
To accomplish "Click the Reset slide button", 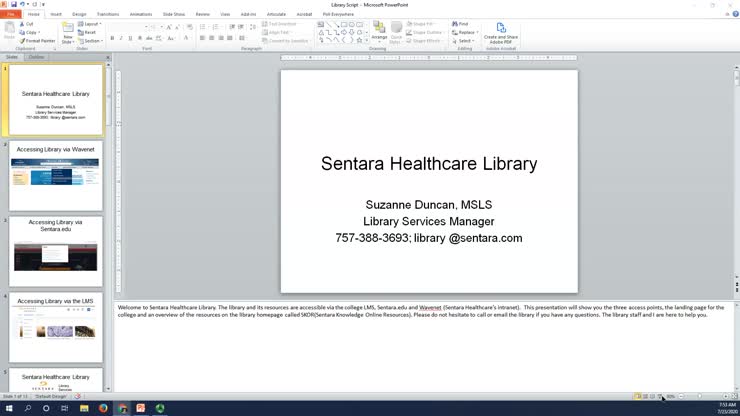I will [87, 33].
